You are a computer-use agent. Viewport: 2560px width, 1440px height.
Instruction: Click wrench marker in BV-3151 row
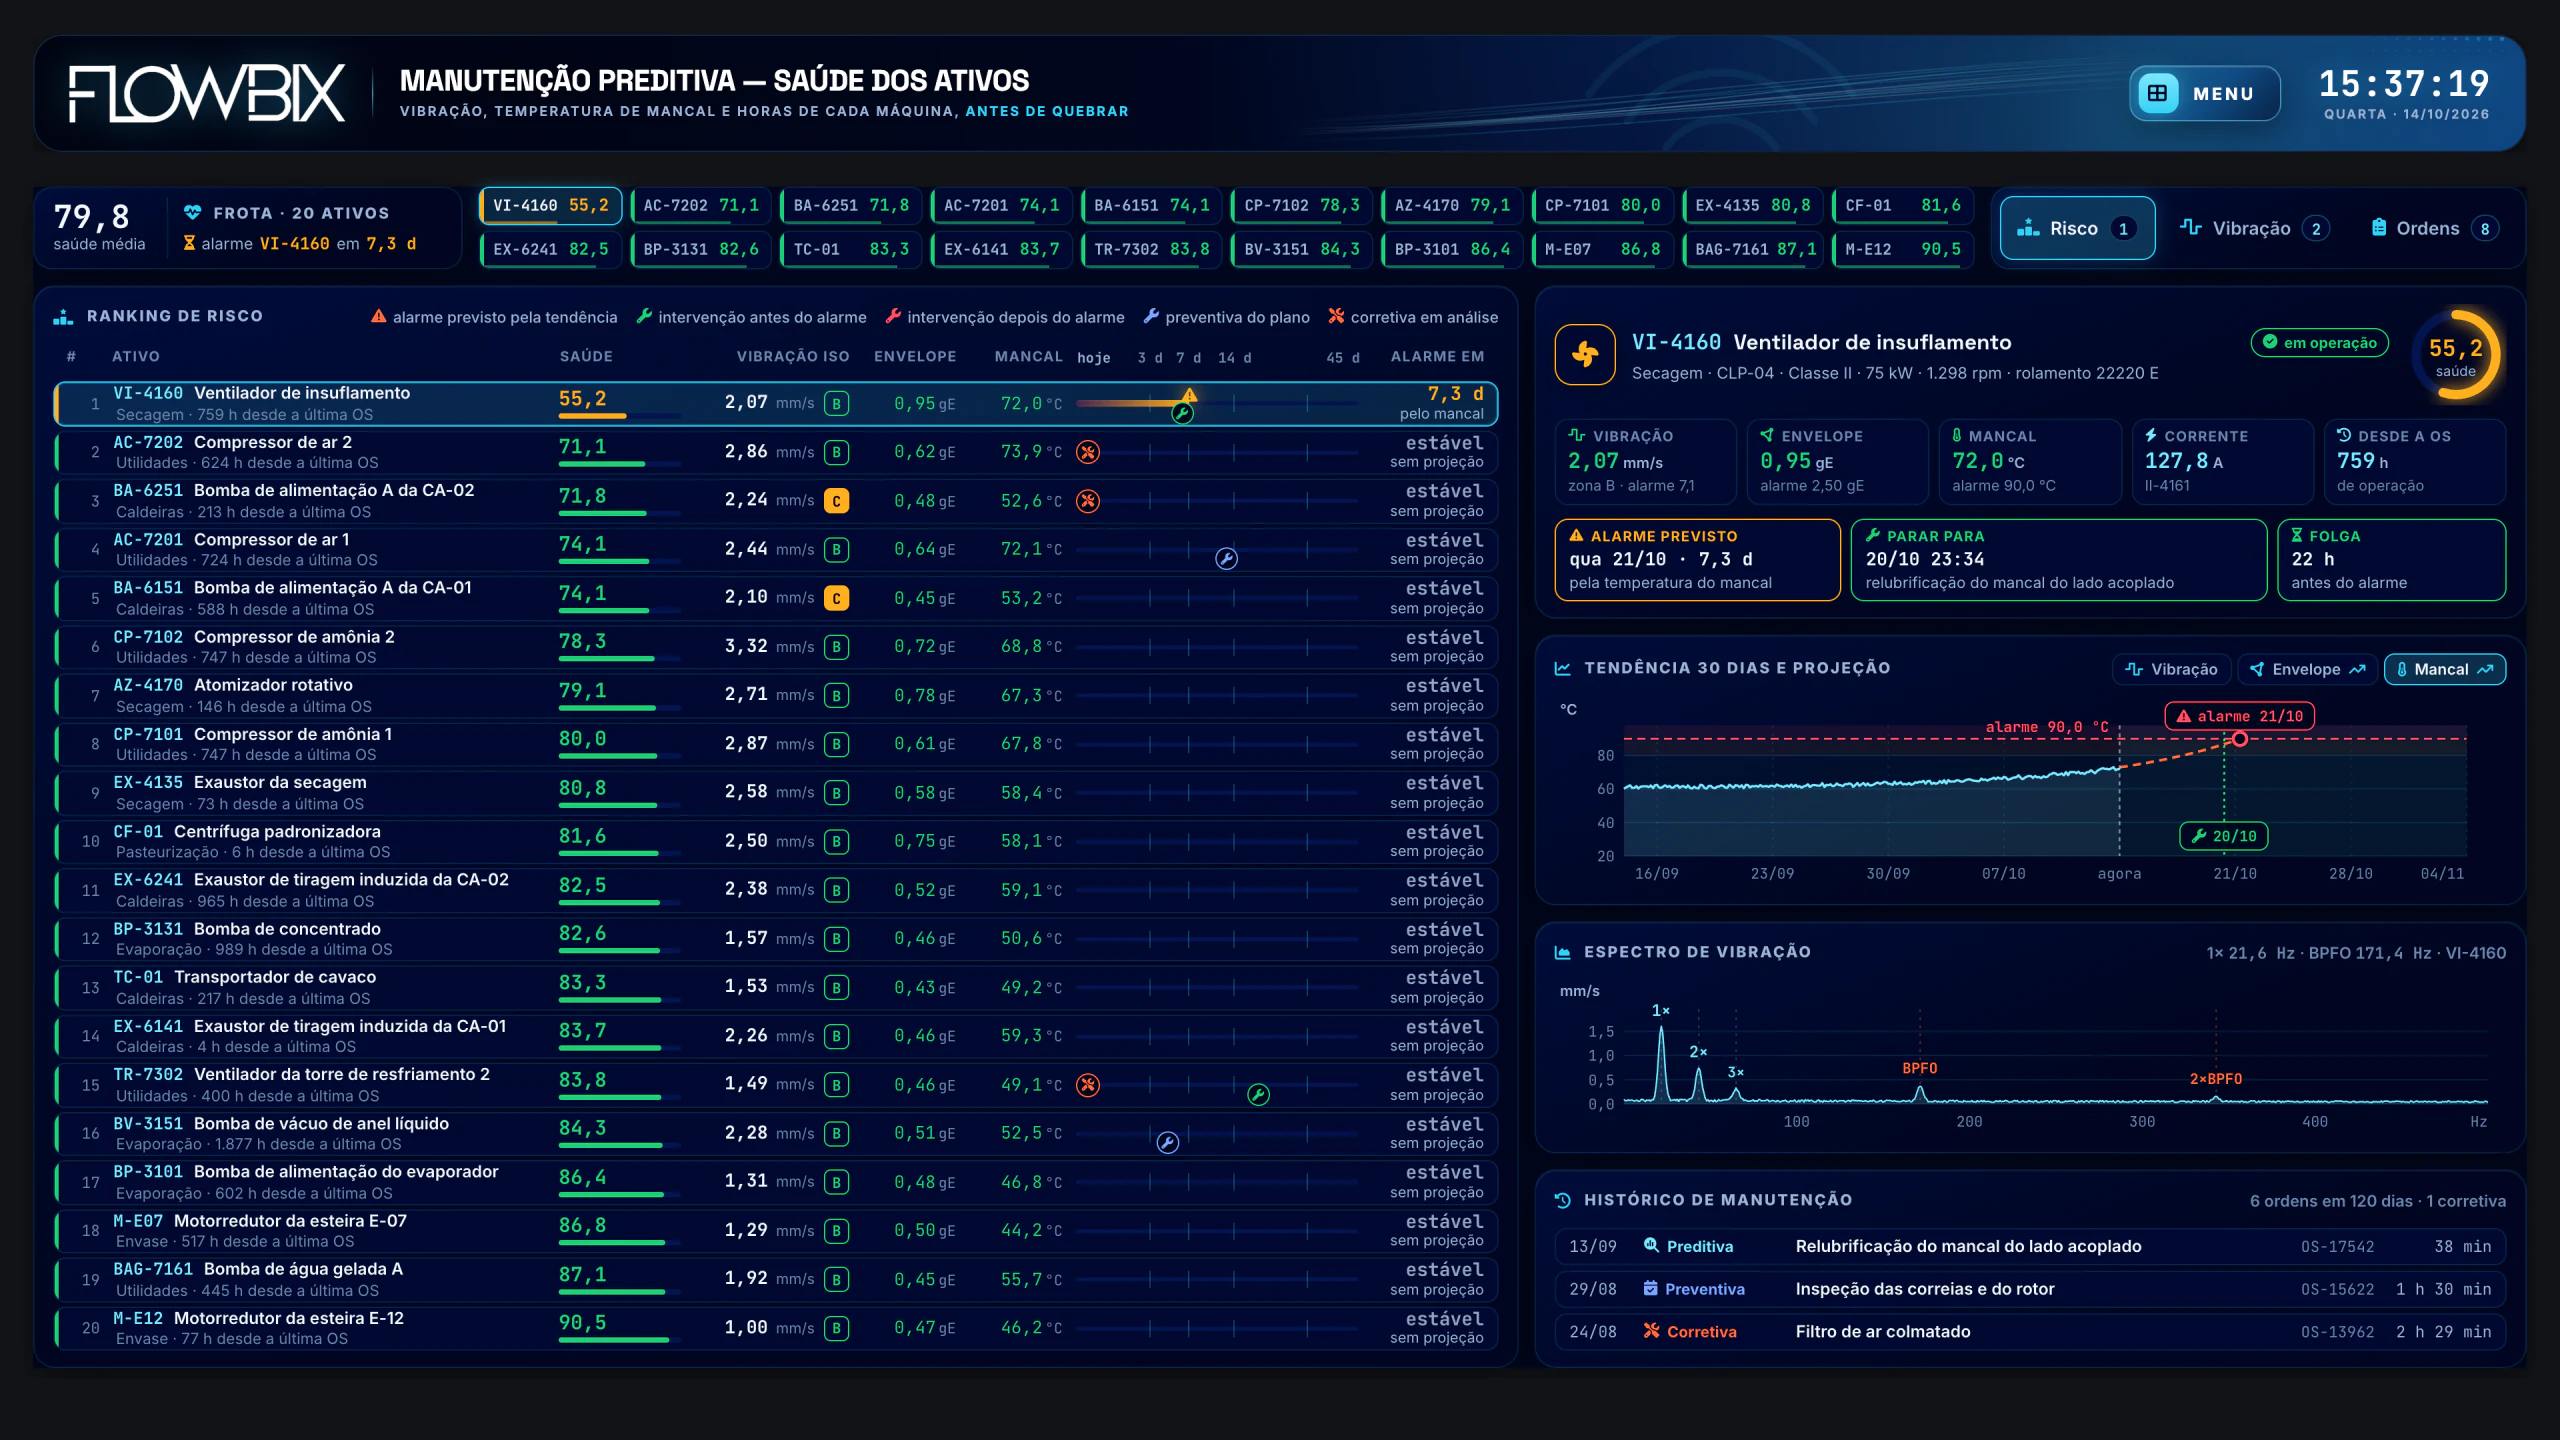point(1167,1143)
